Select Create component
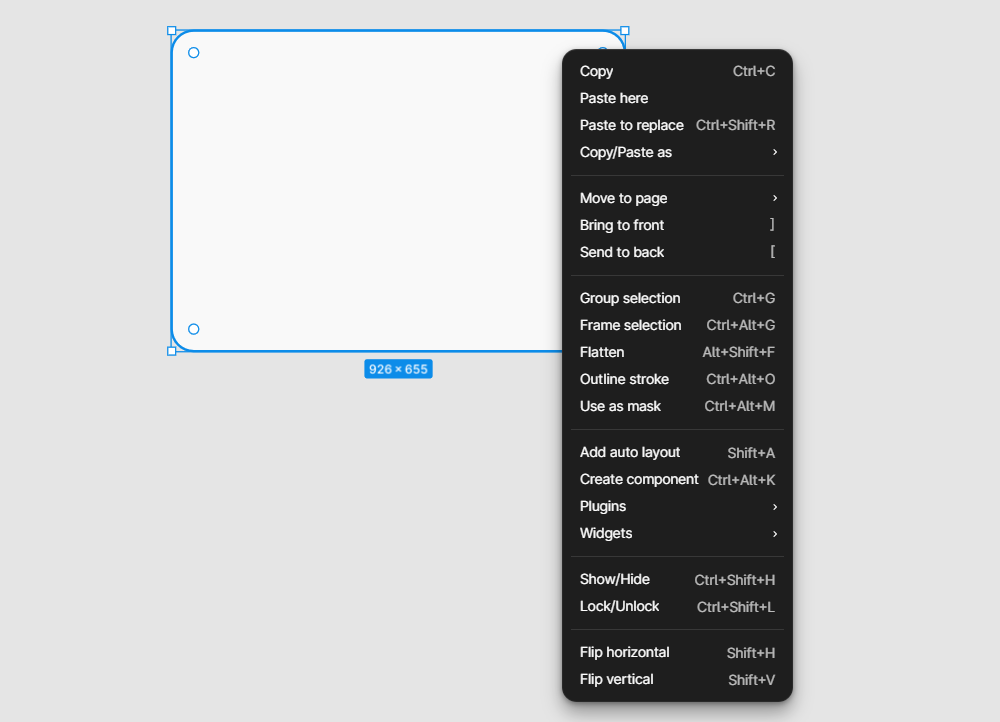 click(677, 480)
